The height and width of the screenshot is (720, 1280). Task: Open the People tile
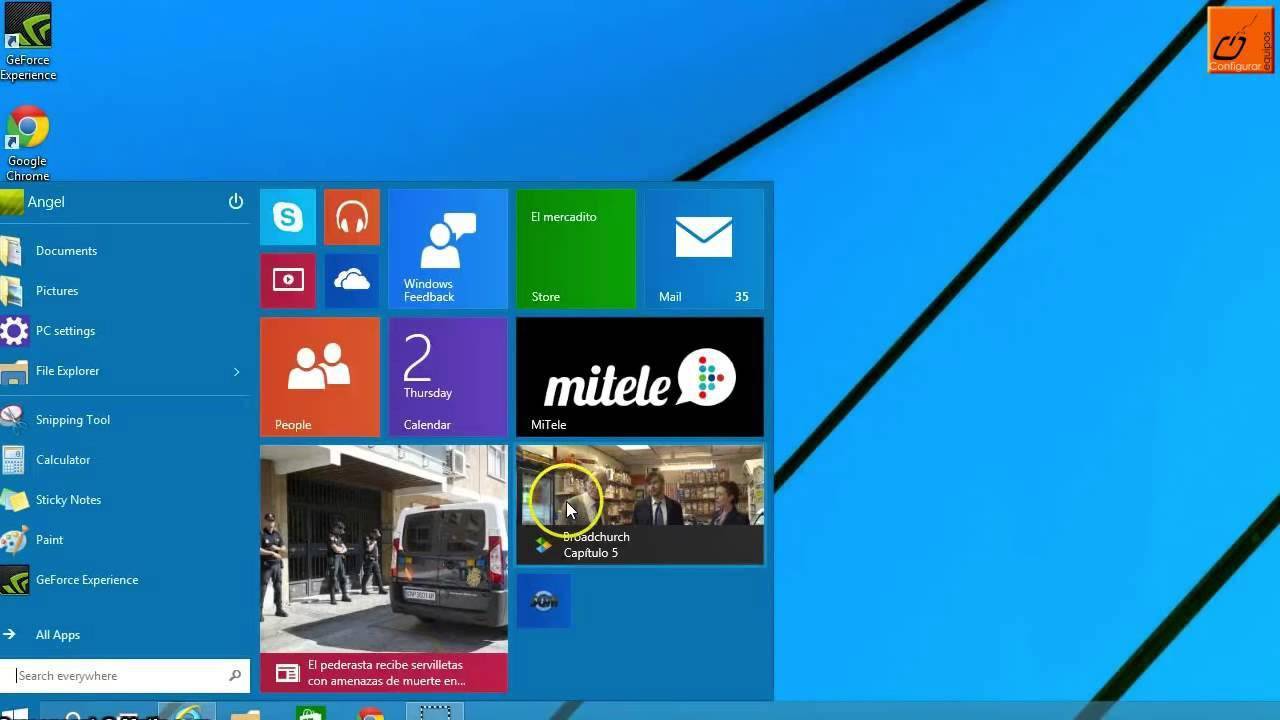point(320,377)
